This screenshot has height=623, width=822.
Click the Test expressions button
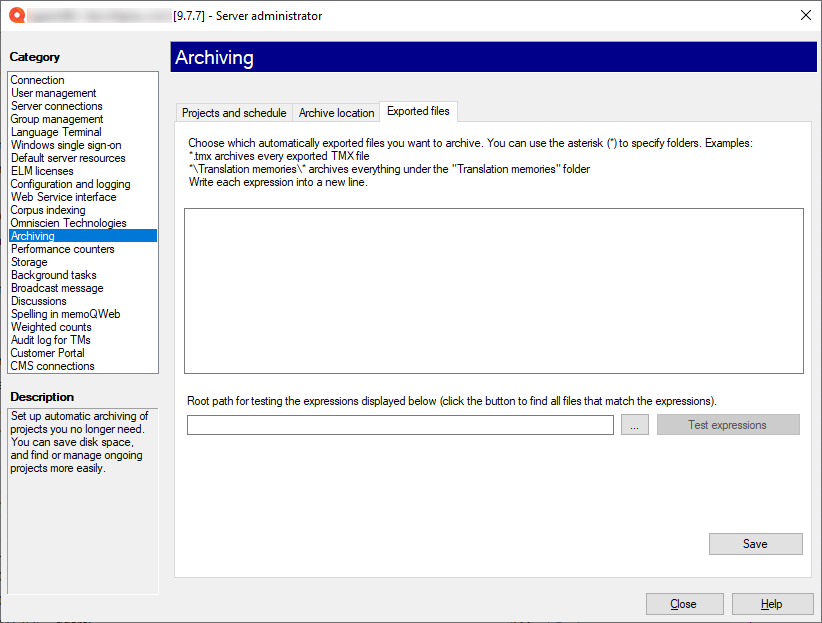(728, 424)
